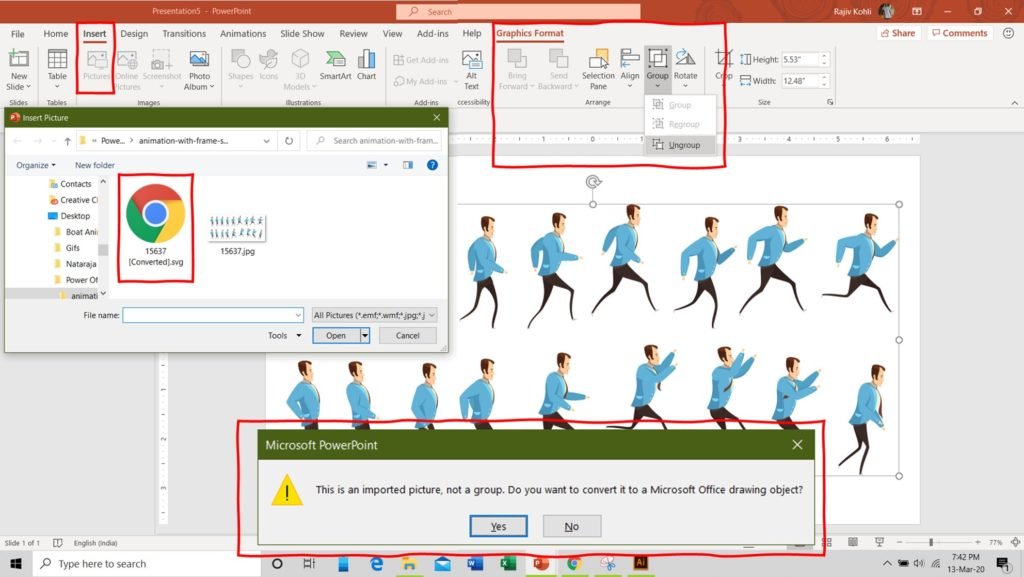Click the Share button

pos(898,33)
